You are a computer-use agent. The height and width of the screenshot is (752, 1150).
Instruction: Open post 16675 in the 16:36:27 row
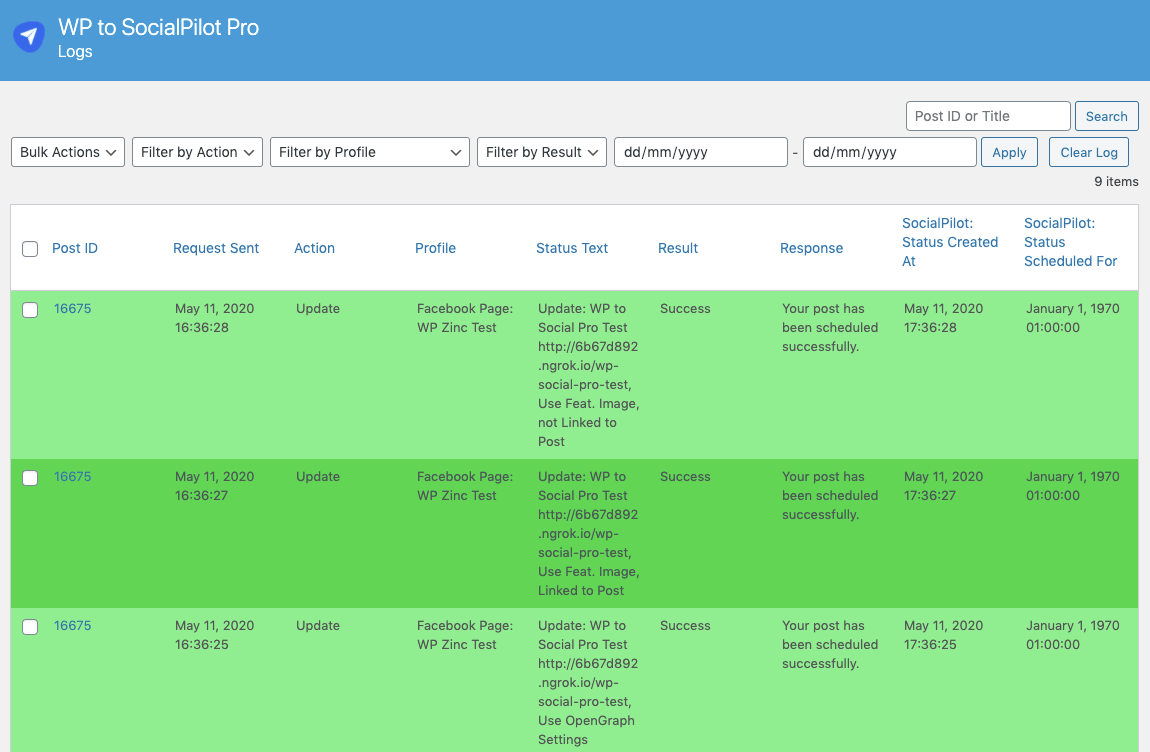pyautogui.click(x=73, y=476)
